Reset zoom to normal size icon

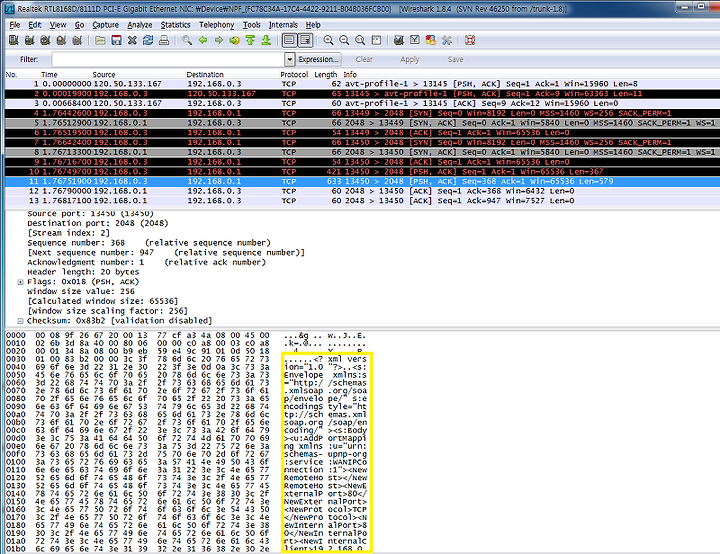tap(360, 40)
